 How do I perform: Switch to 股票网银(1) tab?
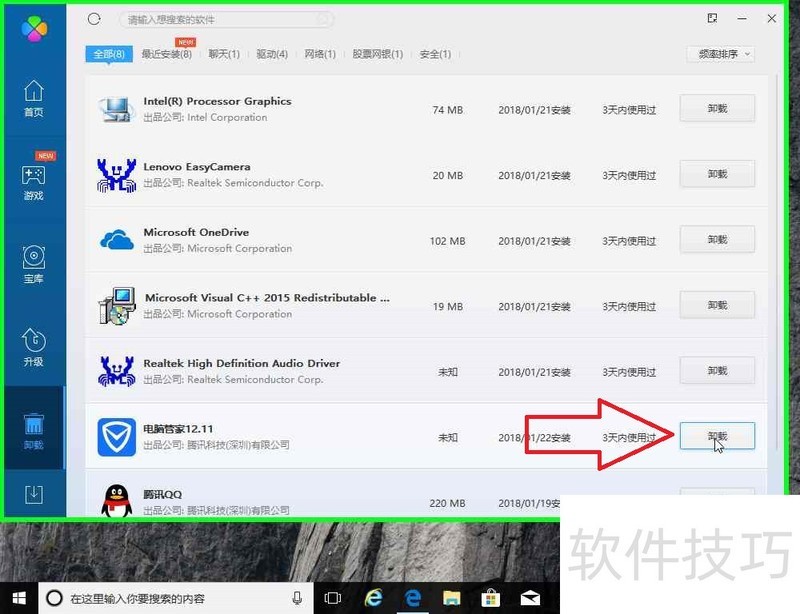(378, 54)
